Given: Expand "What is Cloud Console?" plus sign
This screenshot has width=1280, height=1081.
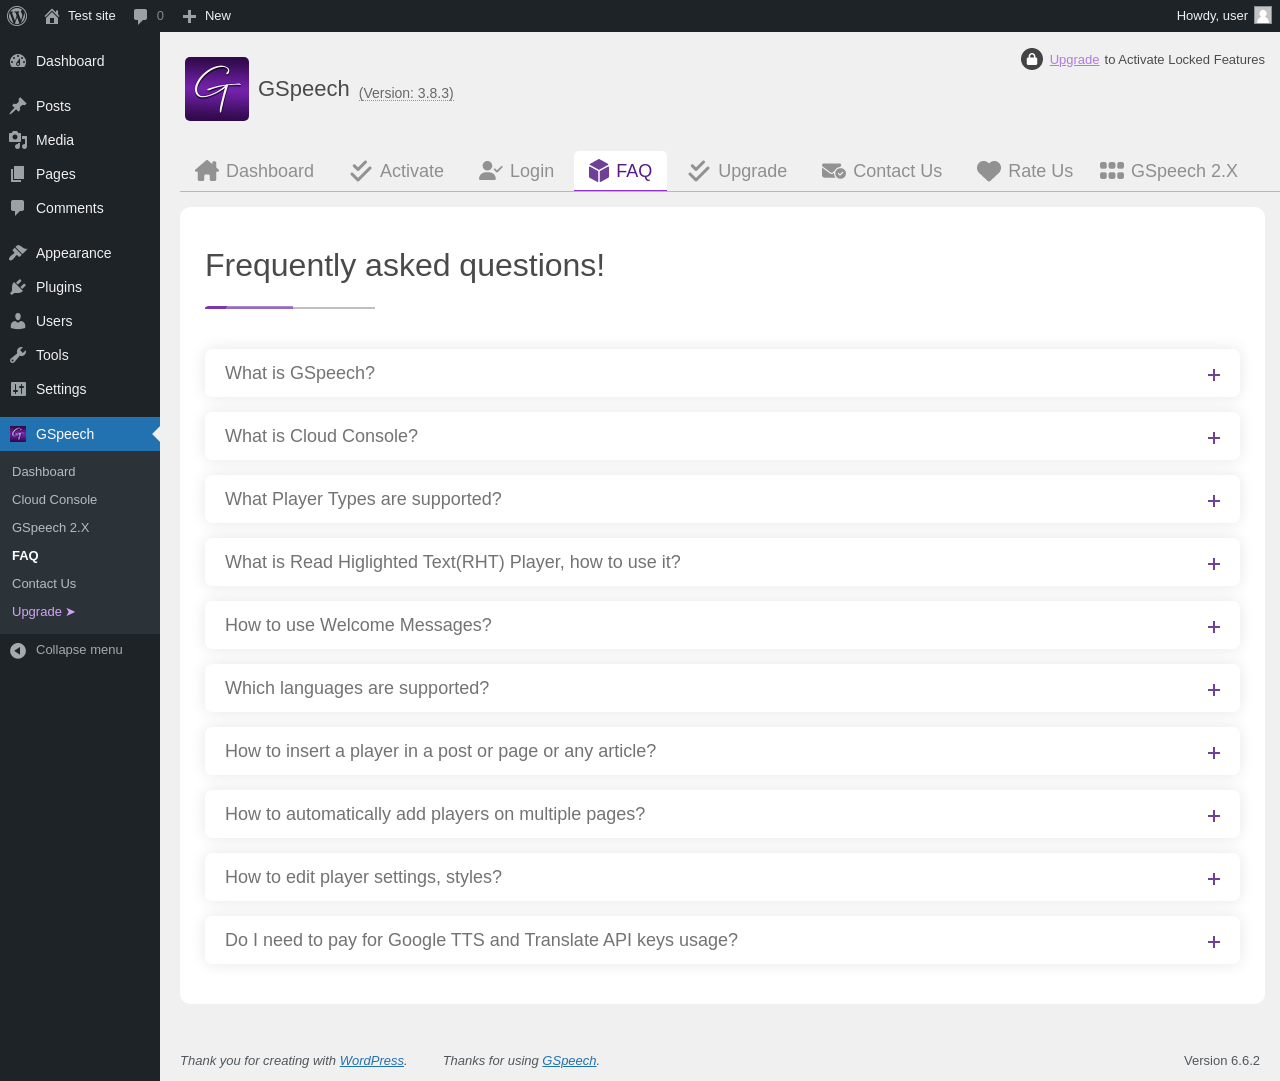Looking at the screenshot, I should (1214, 438).
